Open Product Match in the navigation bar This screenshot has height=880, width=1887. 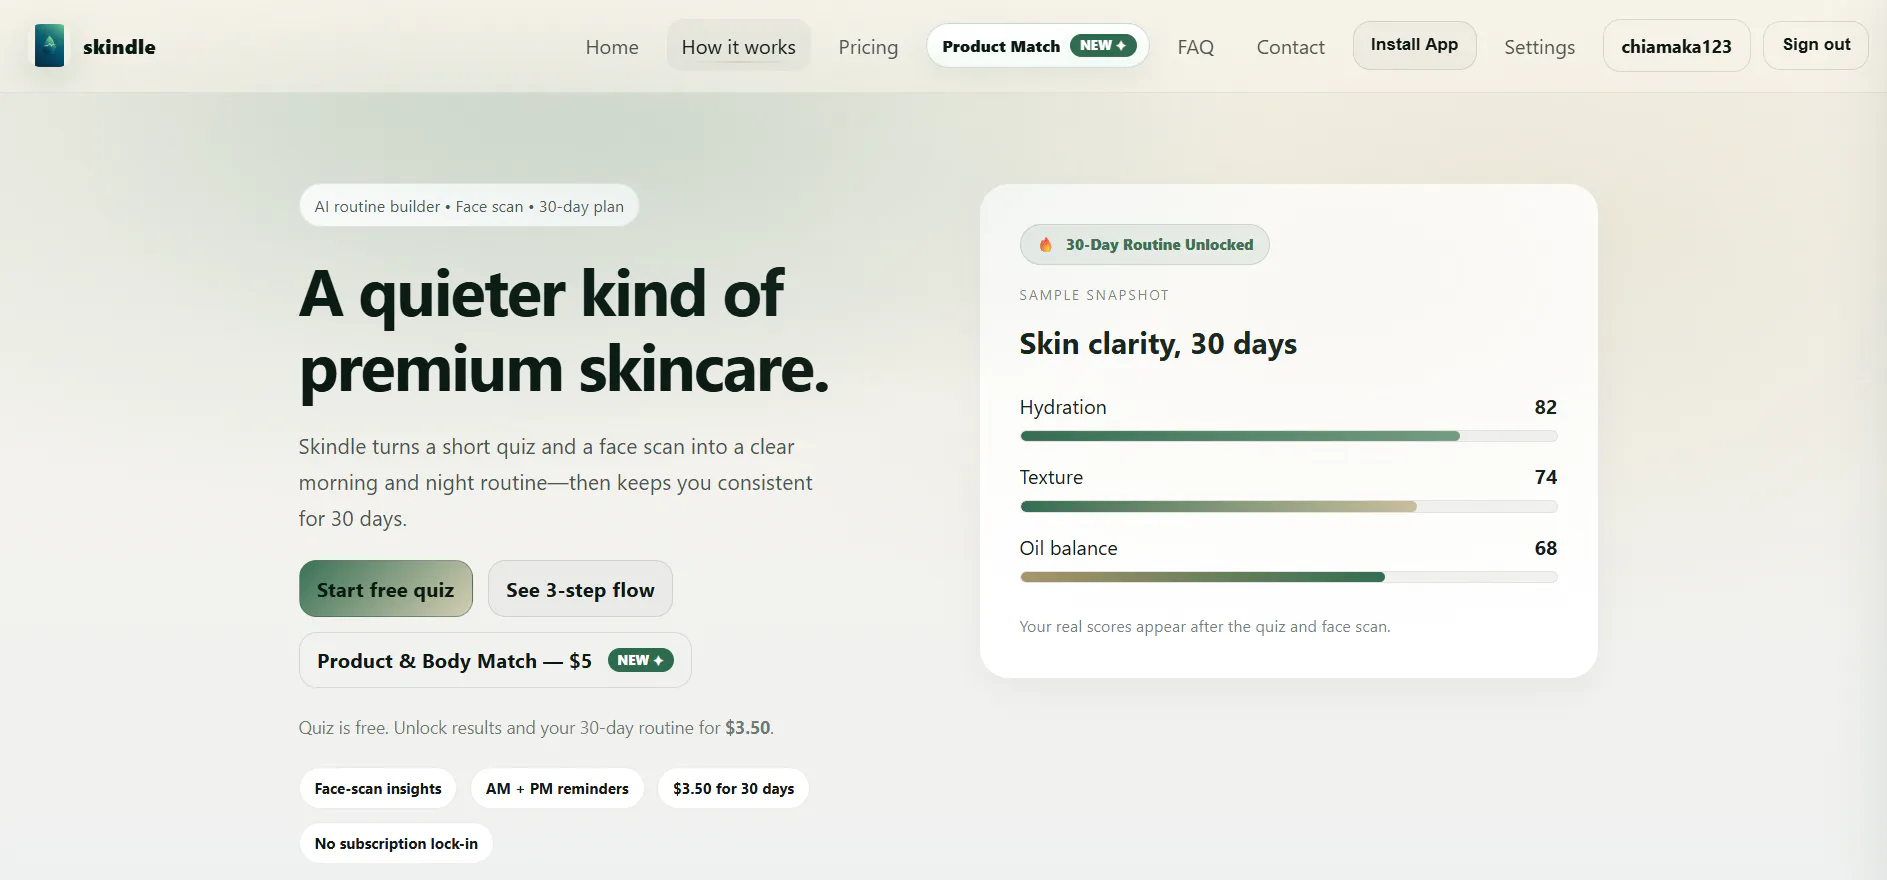[1038, 46]
